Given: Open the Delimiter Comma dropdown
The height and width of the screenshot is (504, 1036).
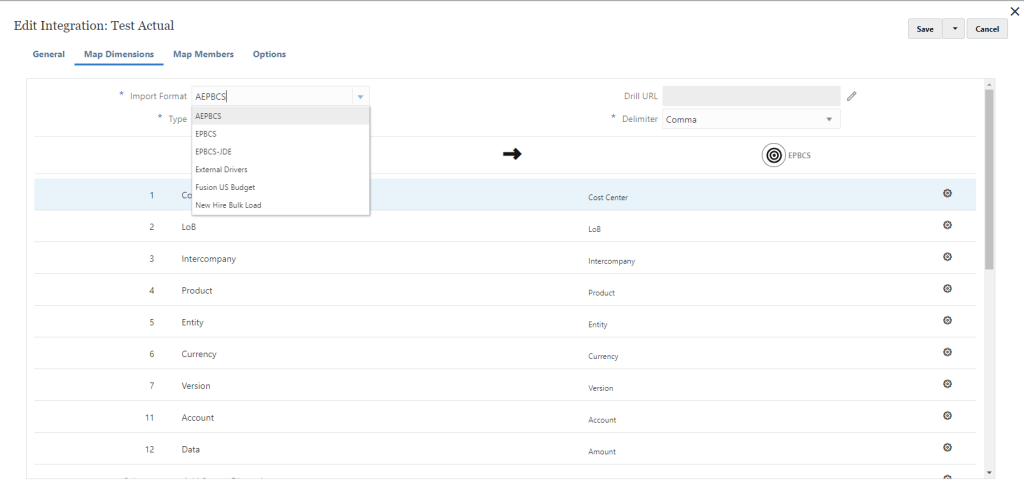Looking at the screenshot, I should pos(751,120).
